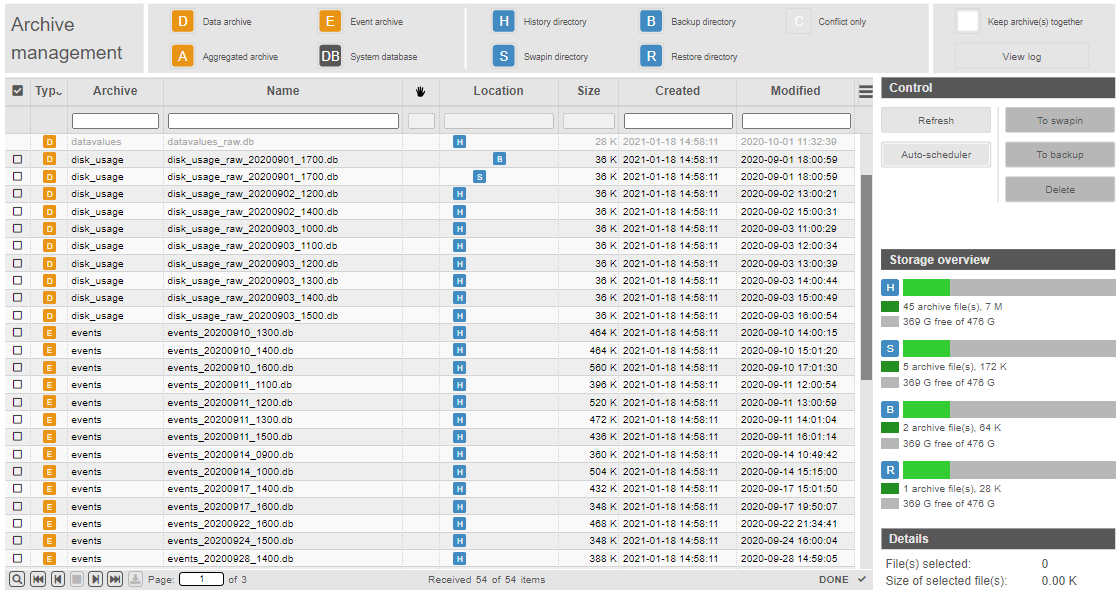Viewport: 1120px width, 596px height.
Task: Click the Swapin directory legend icon
Action: click(502, 56)
